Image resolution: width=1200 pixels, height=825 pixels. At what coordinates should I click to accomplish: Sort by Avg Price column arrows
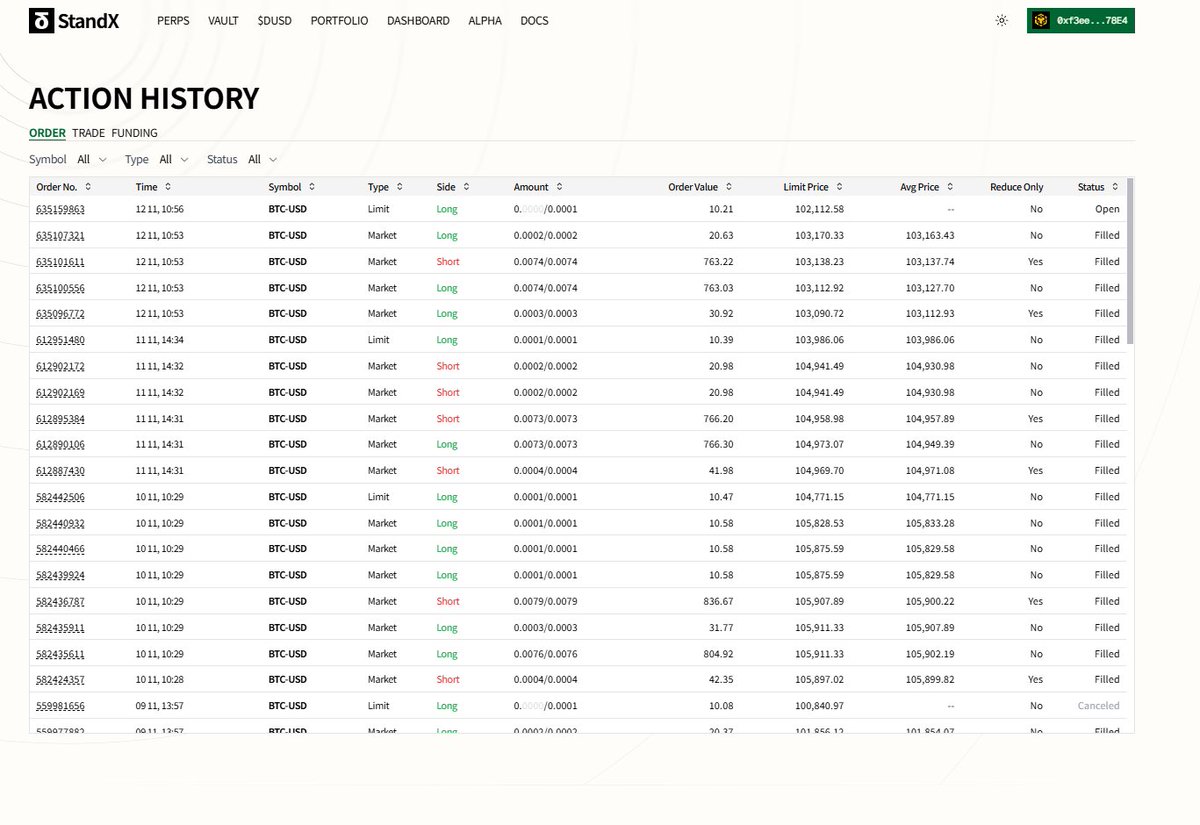950,187
